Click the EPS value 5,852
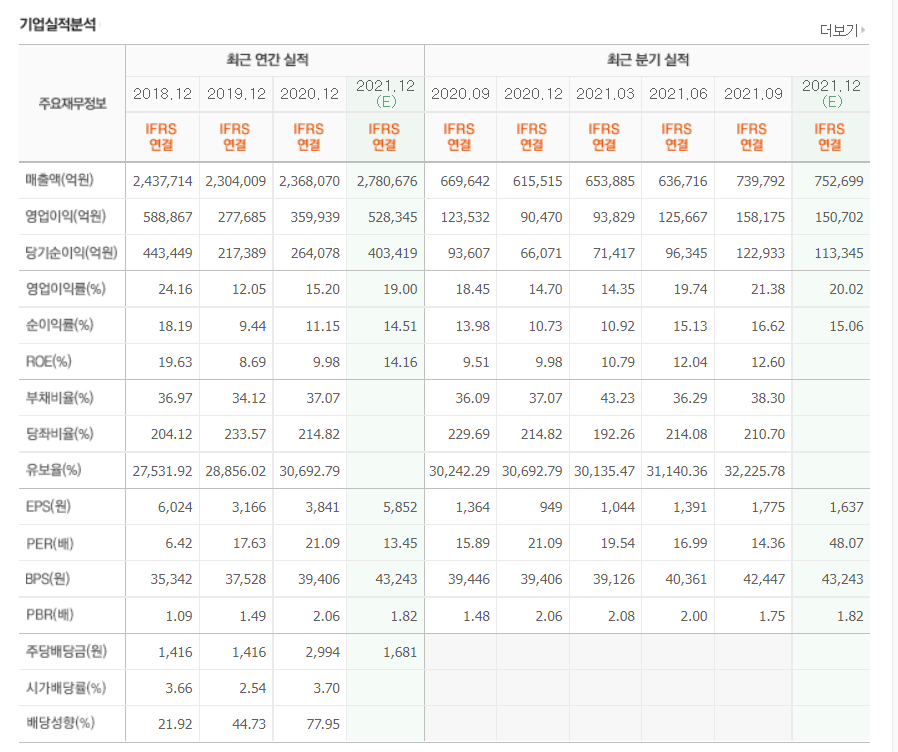898x752 pixels. coord(400,507)
